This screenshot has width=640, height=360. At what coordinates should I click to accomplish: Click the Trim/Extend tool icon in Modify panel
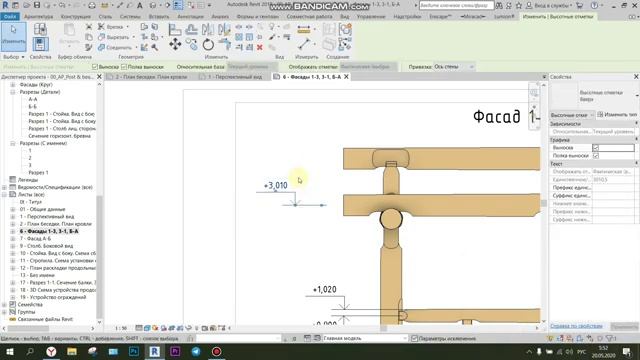tap(225, 44)
